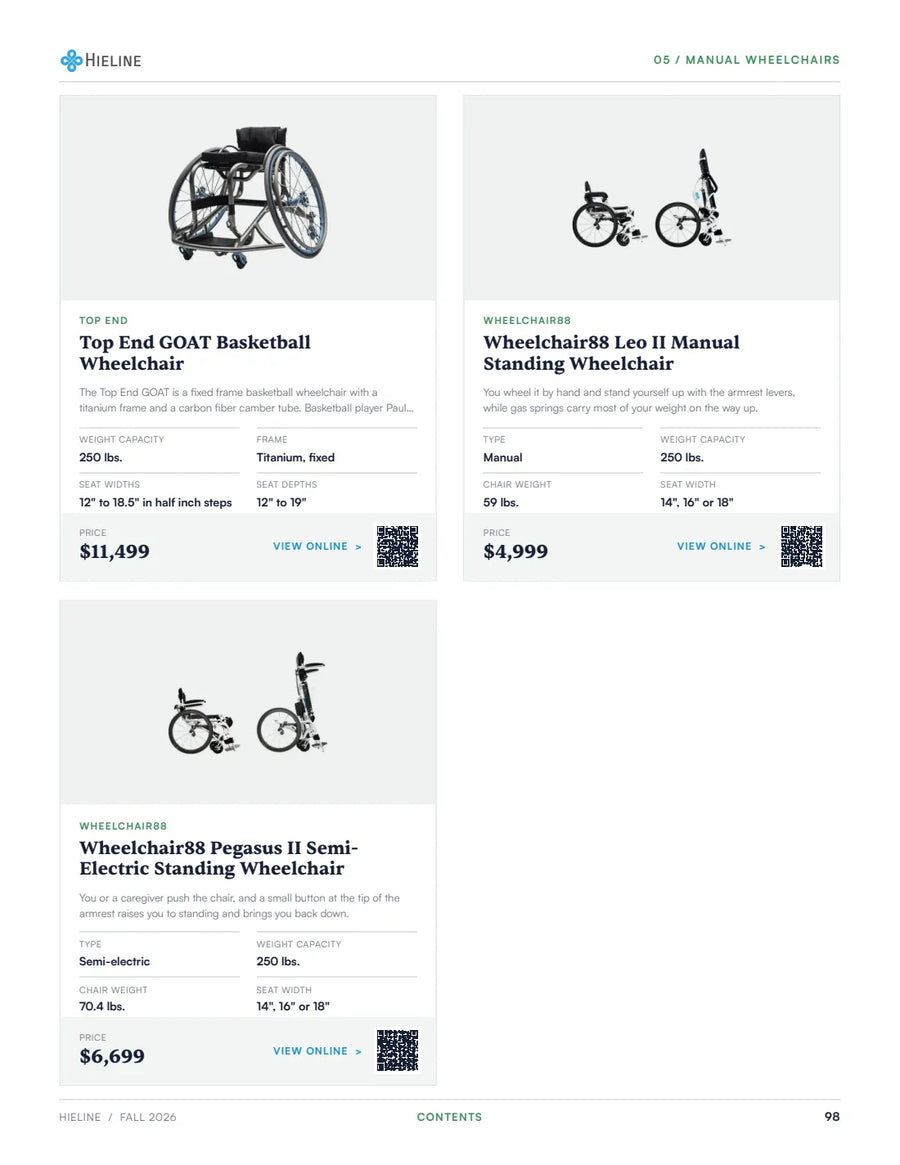This screenshot has width=900, height=1165.
Task: Click the QR code for Leo II wheelchair
Action: [801, 546]
